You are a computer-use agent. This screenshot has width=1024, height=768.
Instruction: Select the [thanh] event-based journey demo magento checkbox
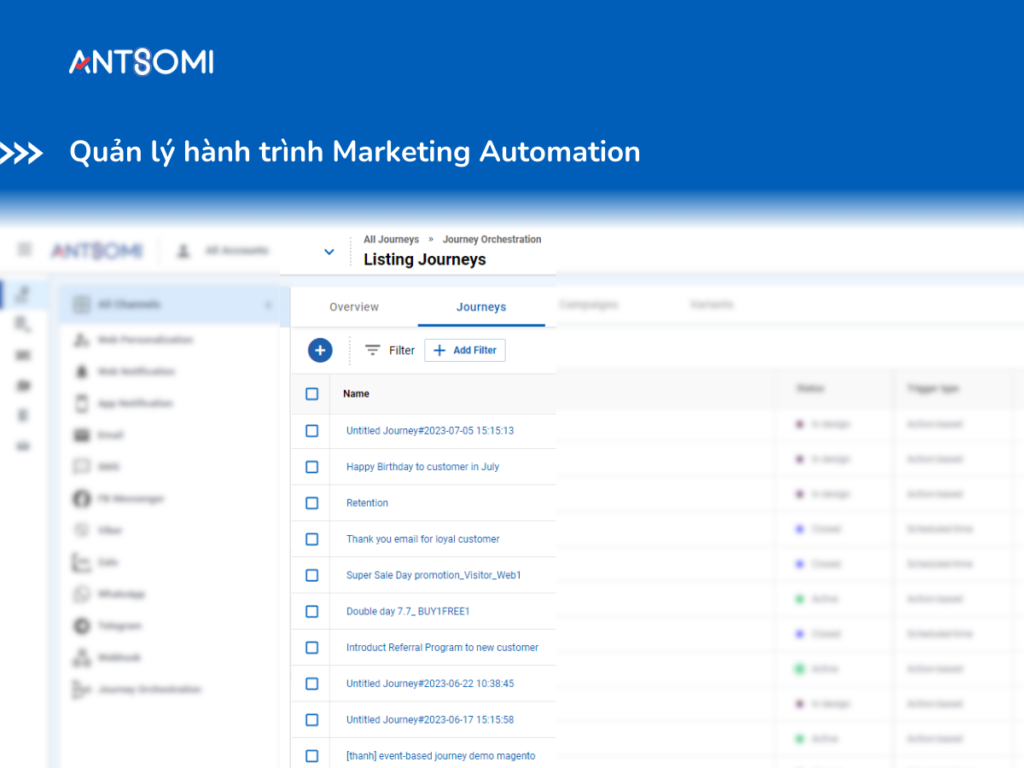pos(312,756)
